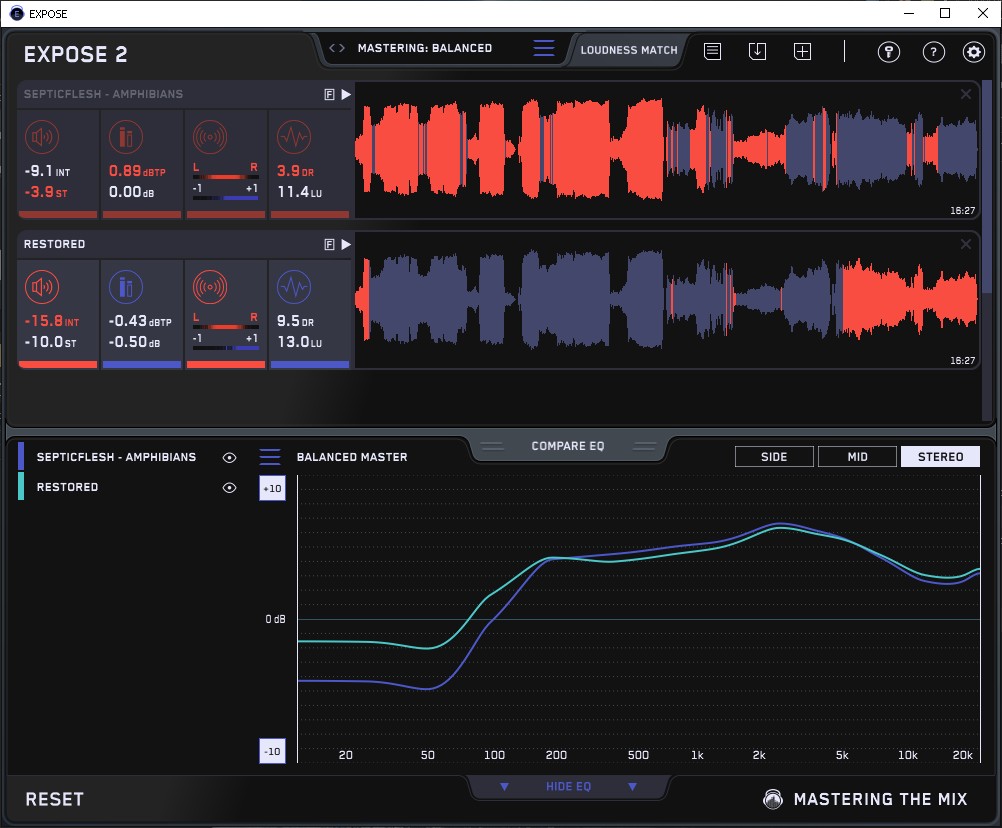Click the blue color swatch for Septicflesh
The width and height of the screenshot is (1002, 828).
click(x=21, y=457)
